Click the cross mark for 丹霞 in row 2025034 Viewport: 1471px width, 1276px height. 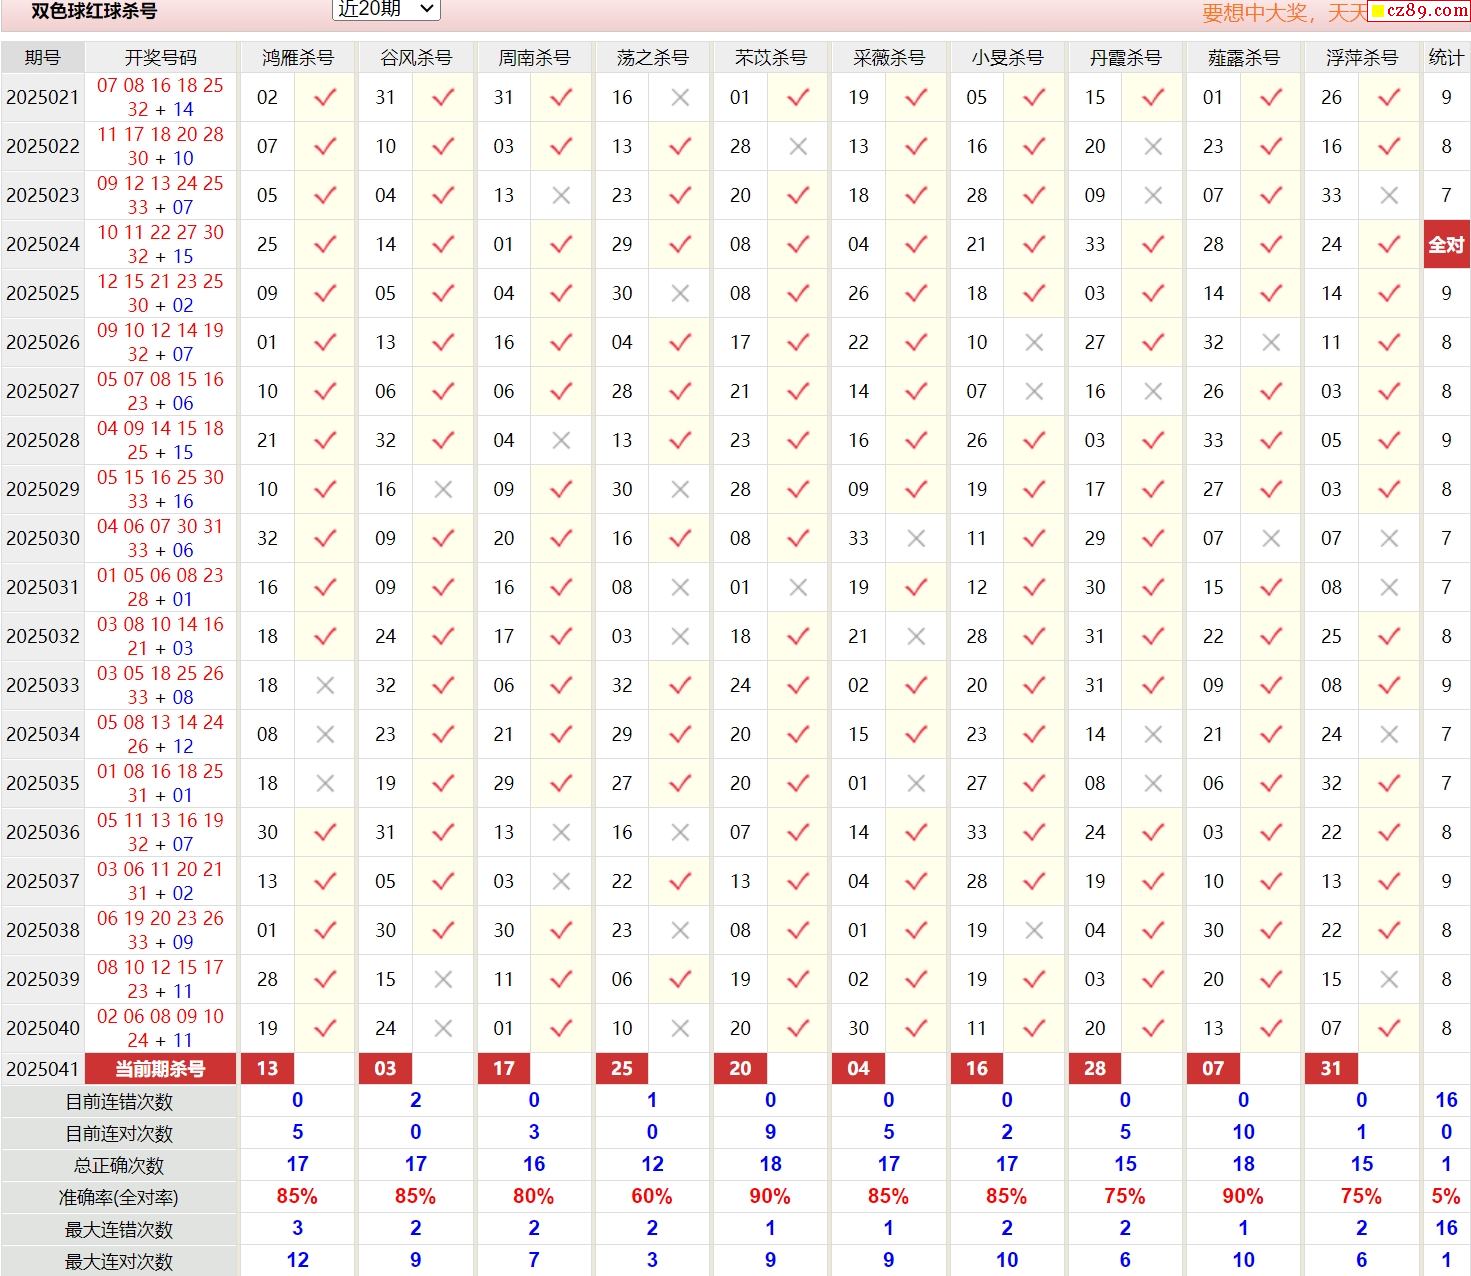tap(1153, 734)
